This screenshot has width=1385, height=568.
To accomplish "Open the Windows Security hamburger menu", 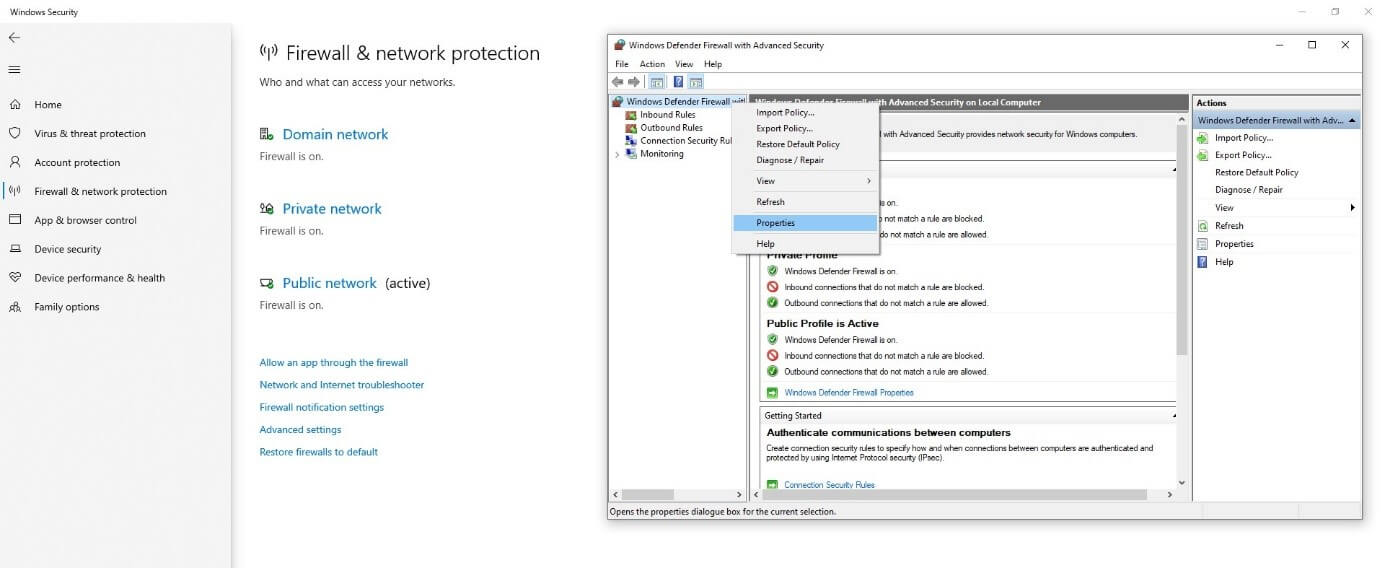I will (14, 70).
